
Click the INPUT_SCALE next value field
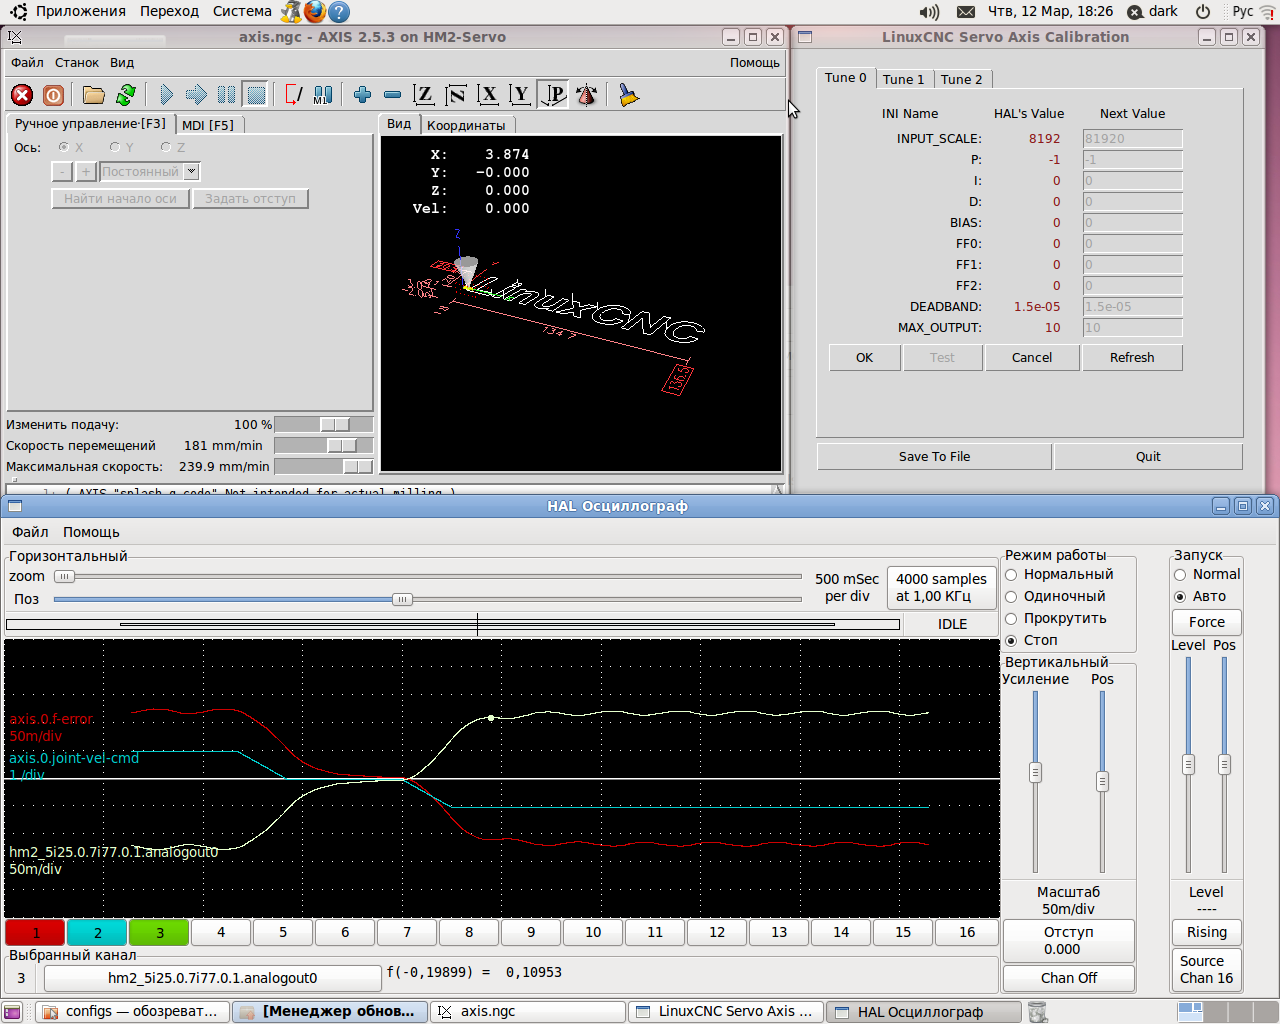coord(1132,139)
